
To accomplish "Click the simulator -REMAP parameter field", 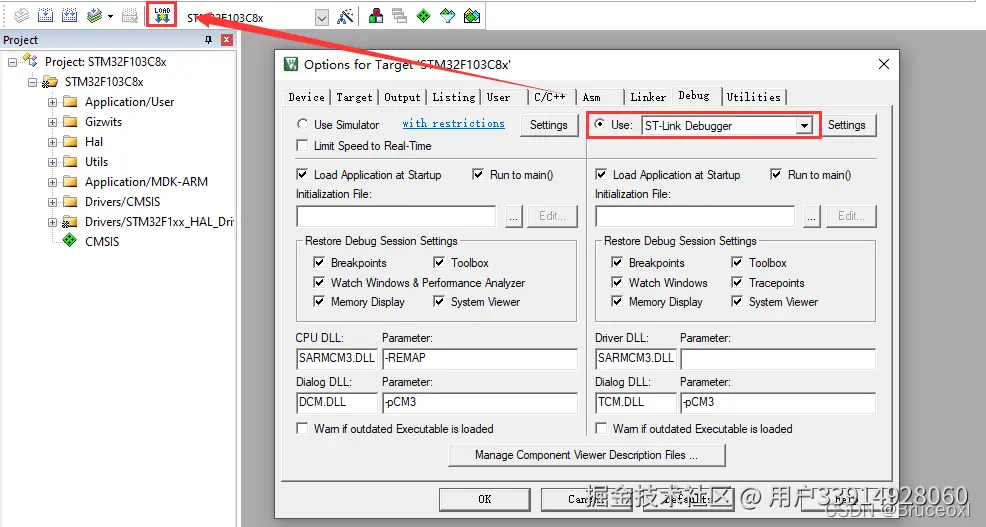I will click(480, 358).
